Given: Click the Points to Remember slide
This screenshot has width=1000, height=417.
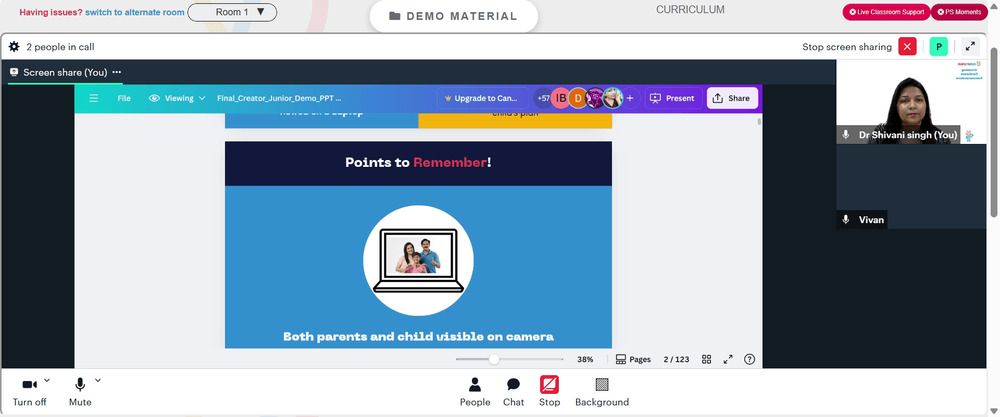Looking at the screenshot, I should pyautogui.click(x=418, y=245).
